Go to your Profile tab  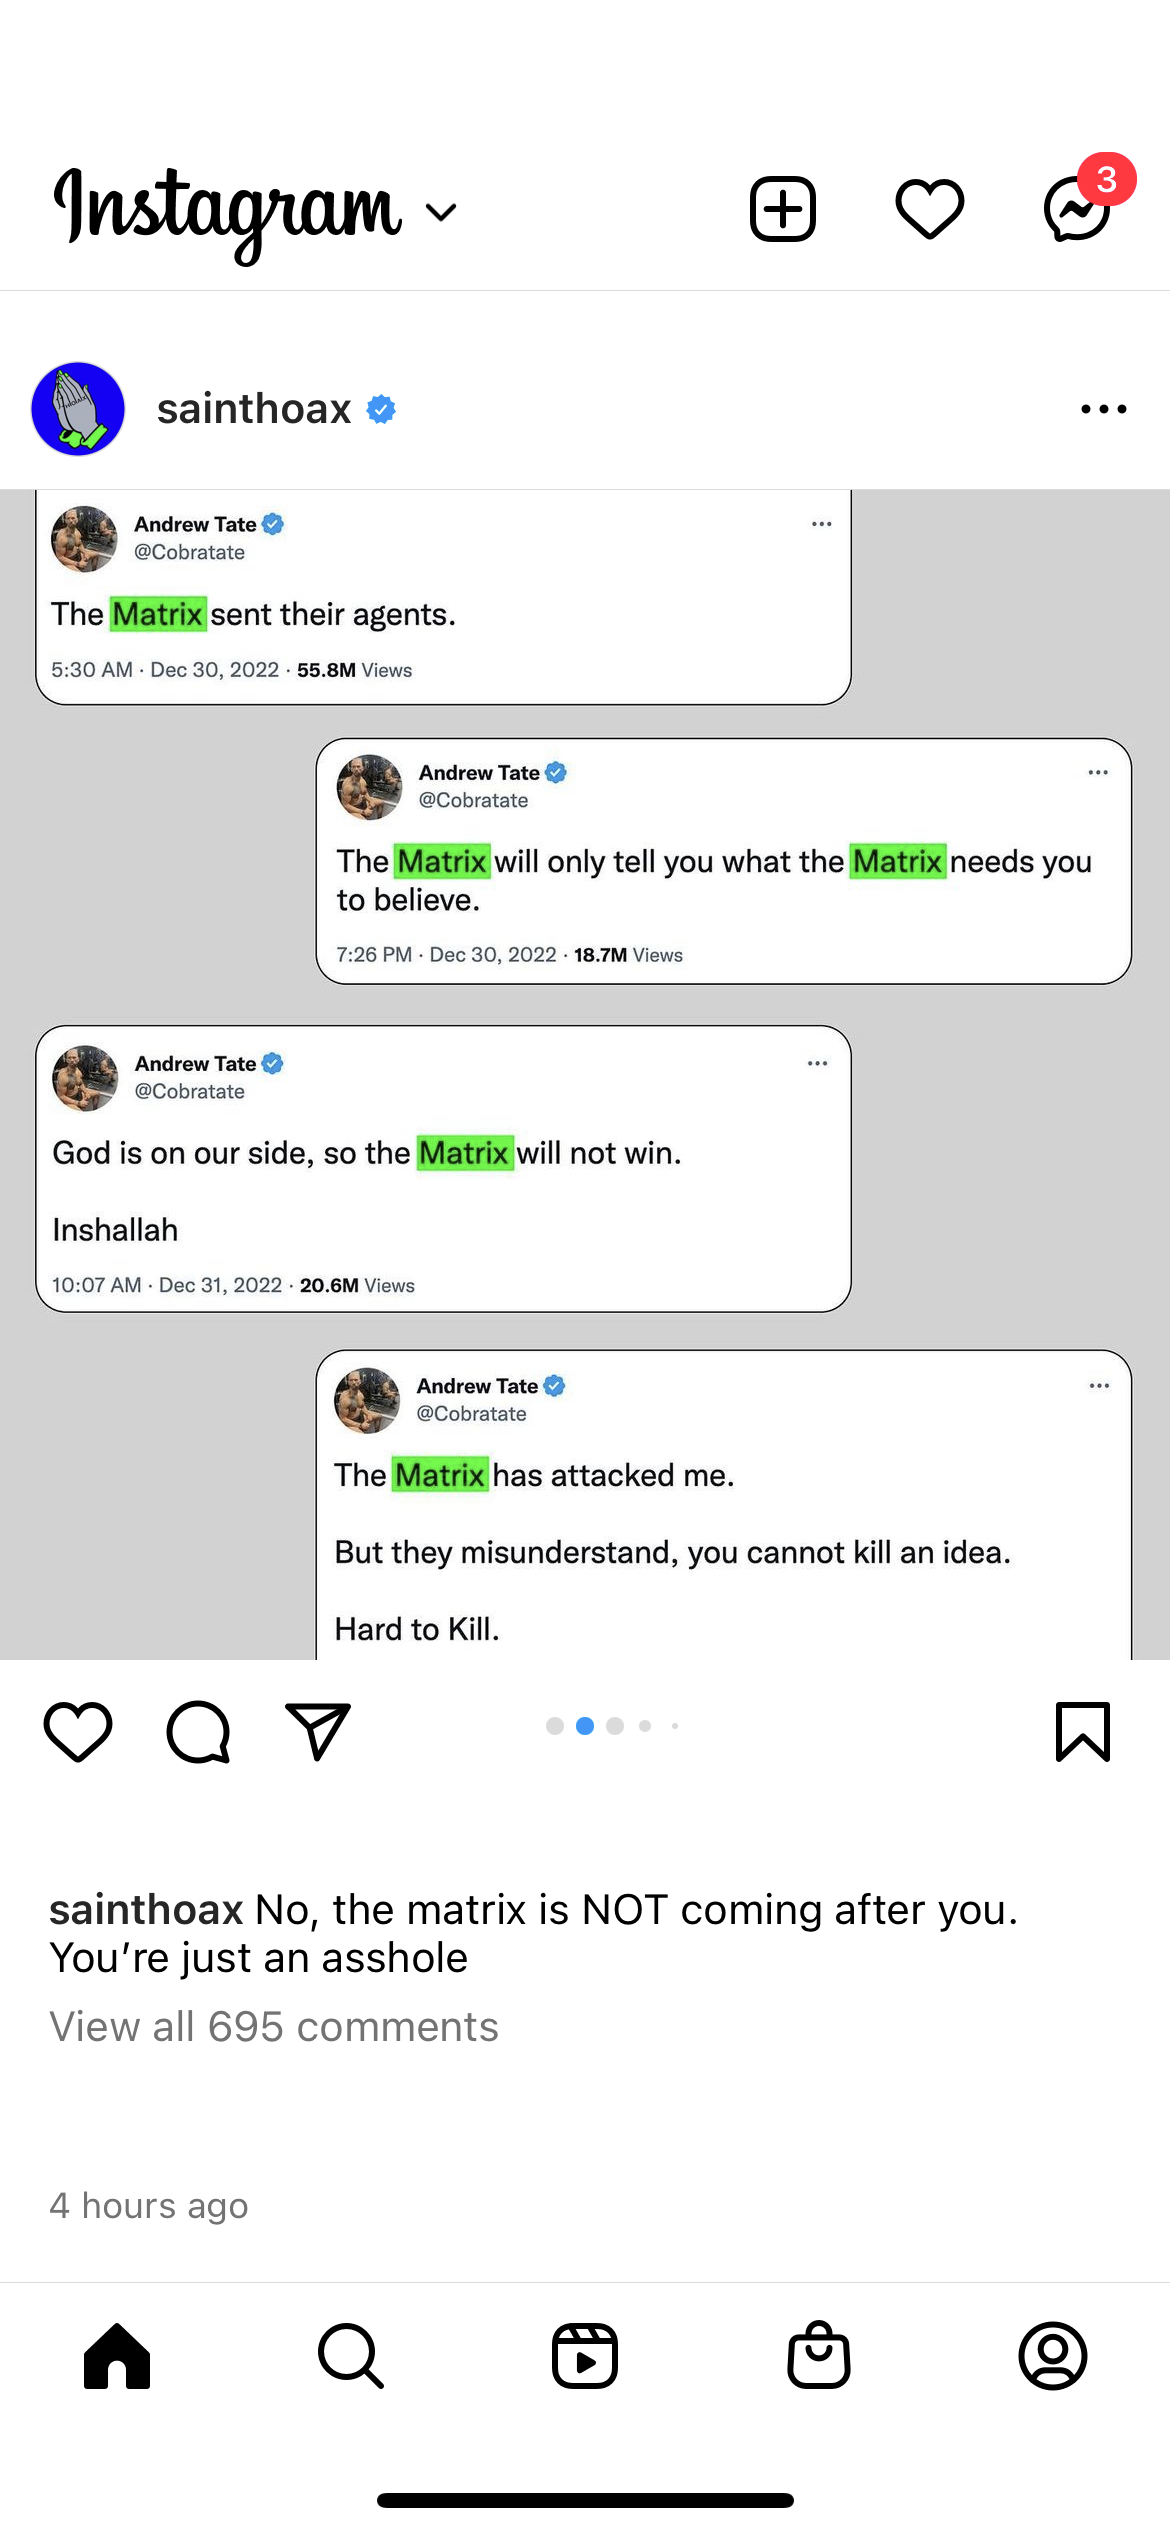coord(1053,2356)
